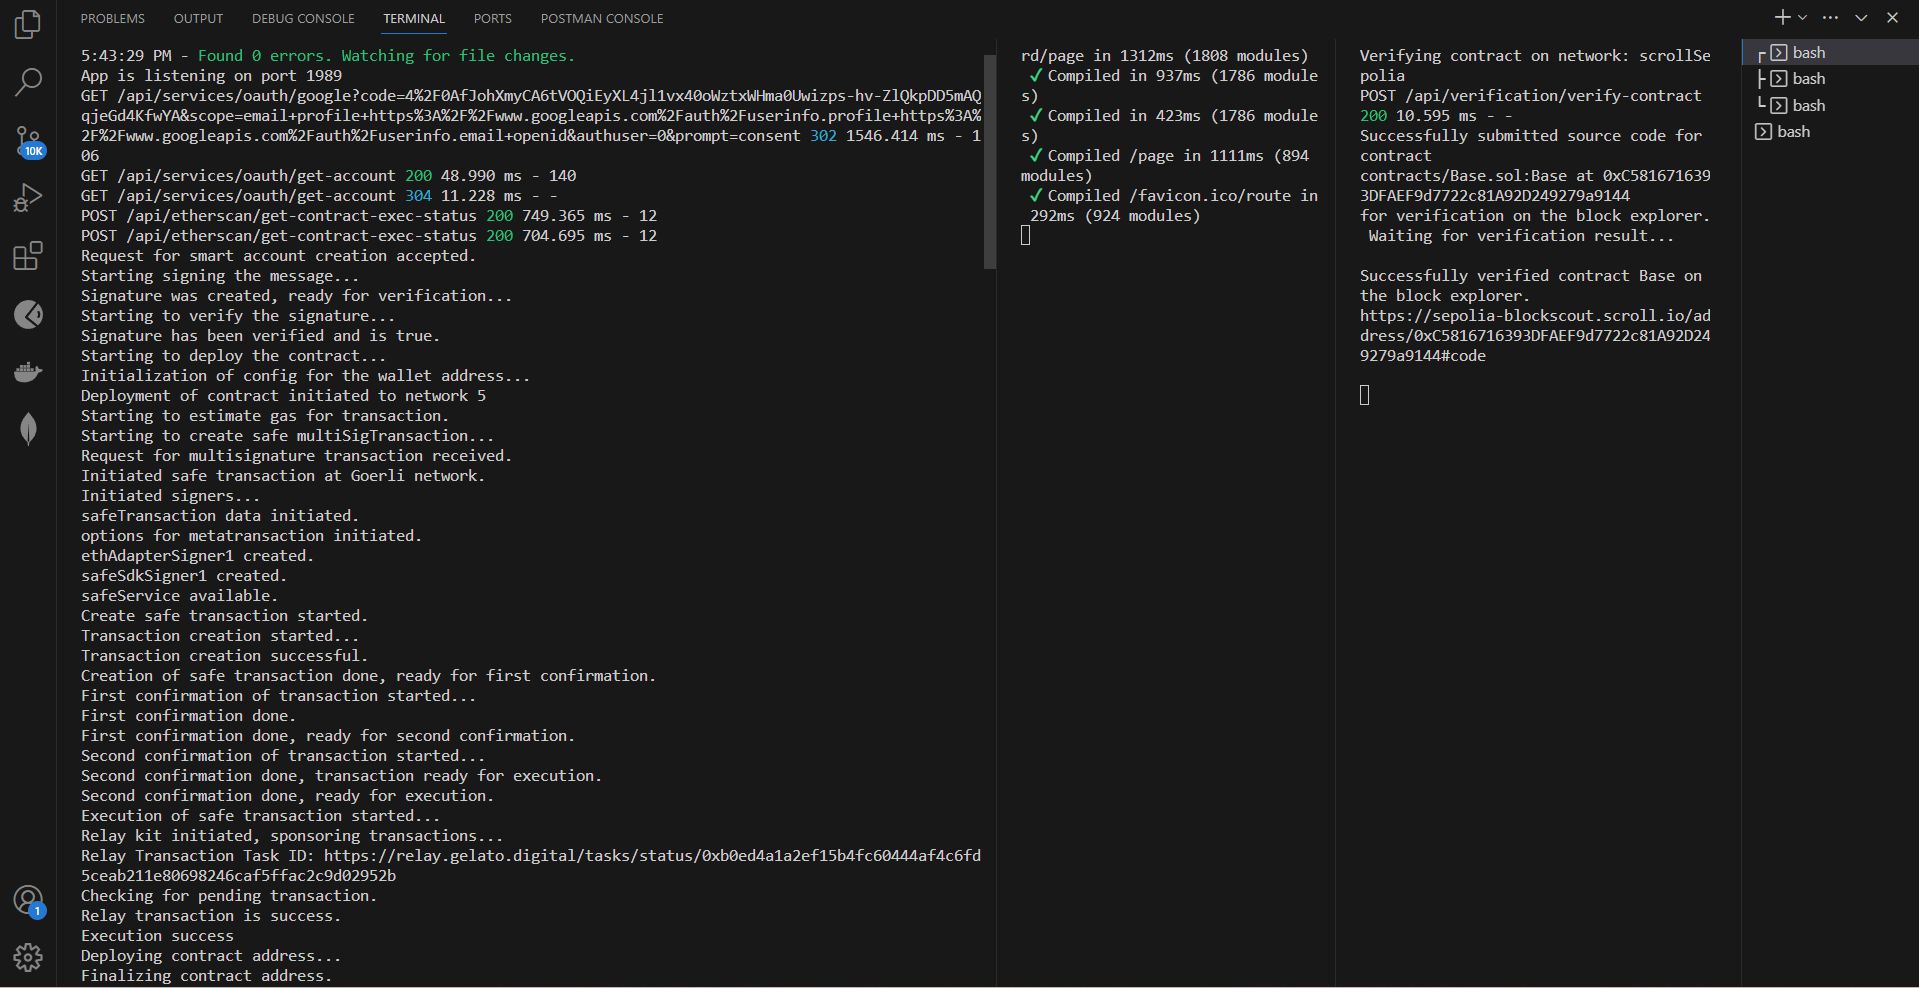Switch to the POSTMAN CONSOLE tab
The image size is (1919, 988).
click(602, 18)
